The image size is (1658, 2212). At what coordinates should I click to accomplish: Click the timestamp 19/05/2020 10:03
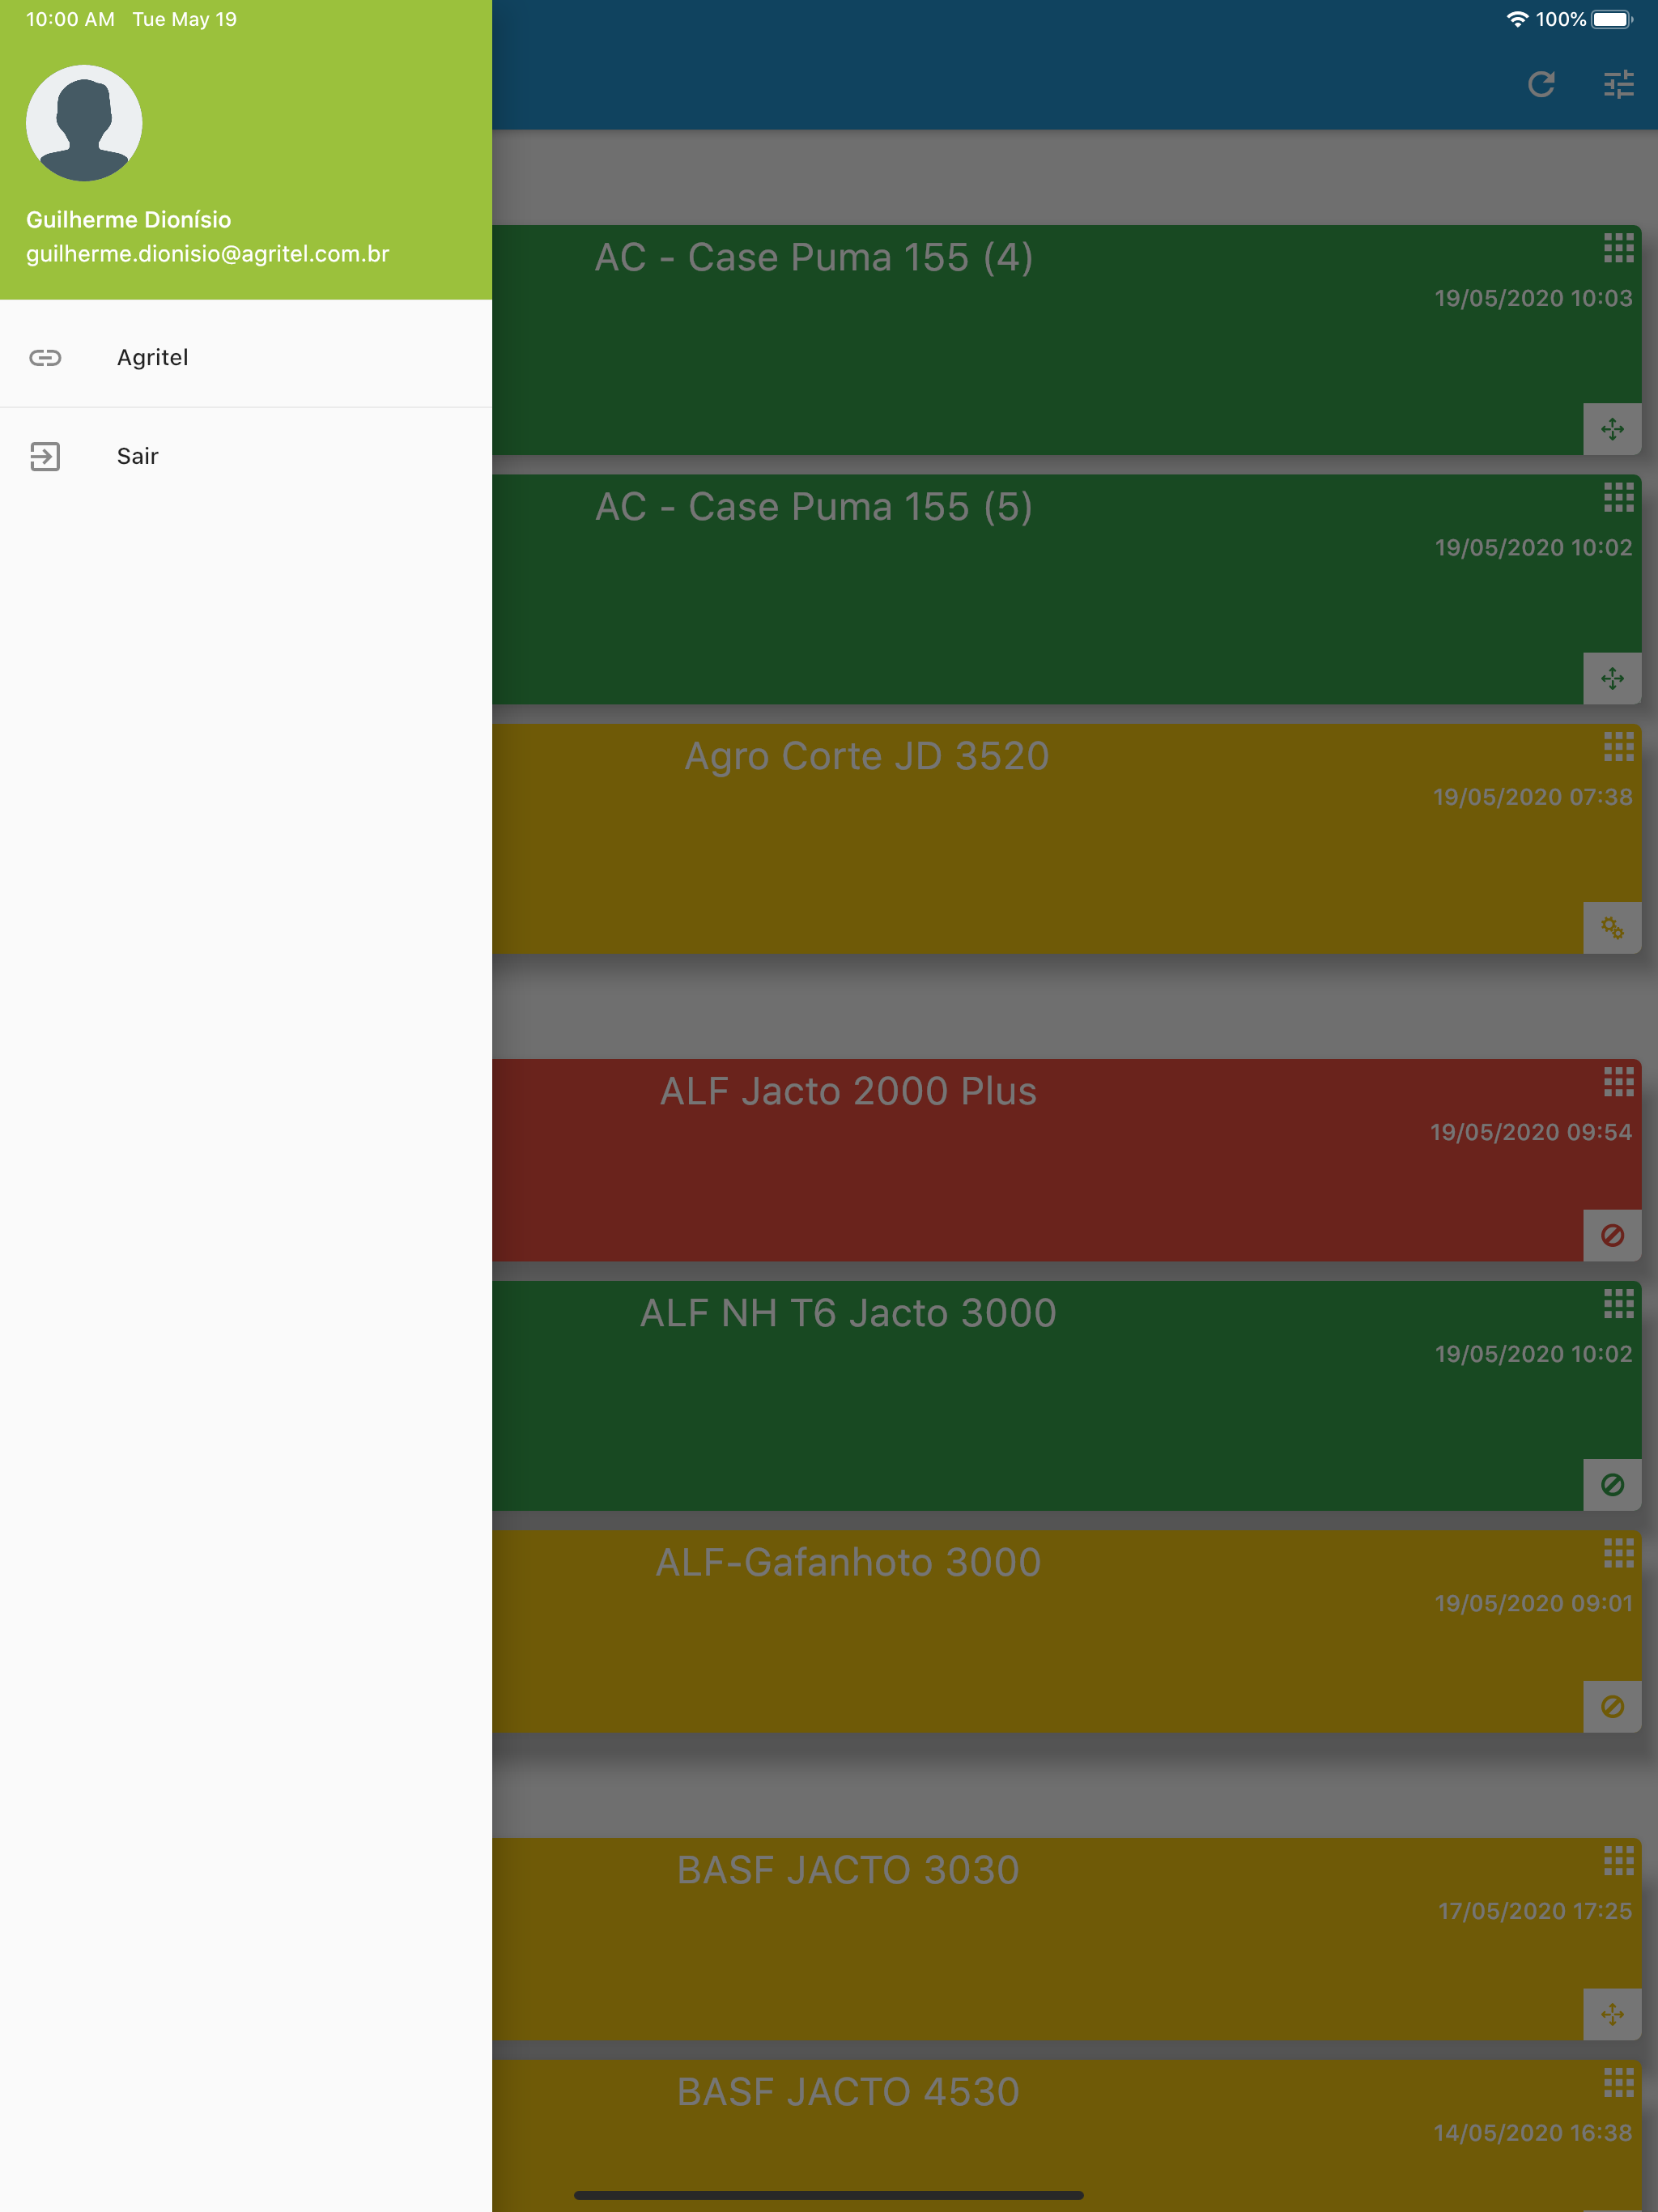click(1533, 298)
